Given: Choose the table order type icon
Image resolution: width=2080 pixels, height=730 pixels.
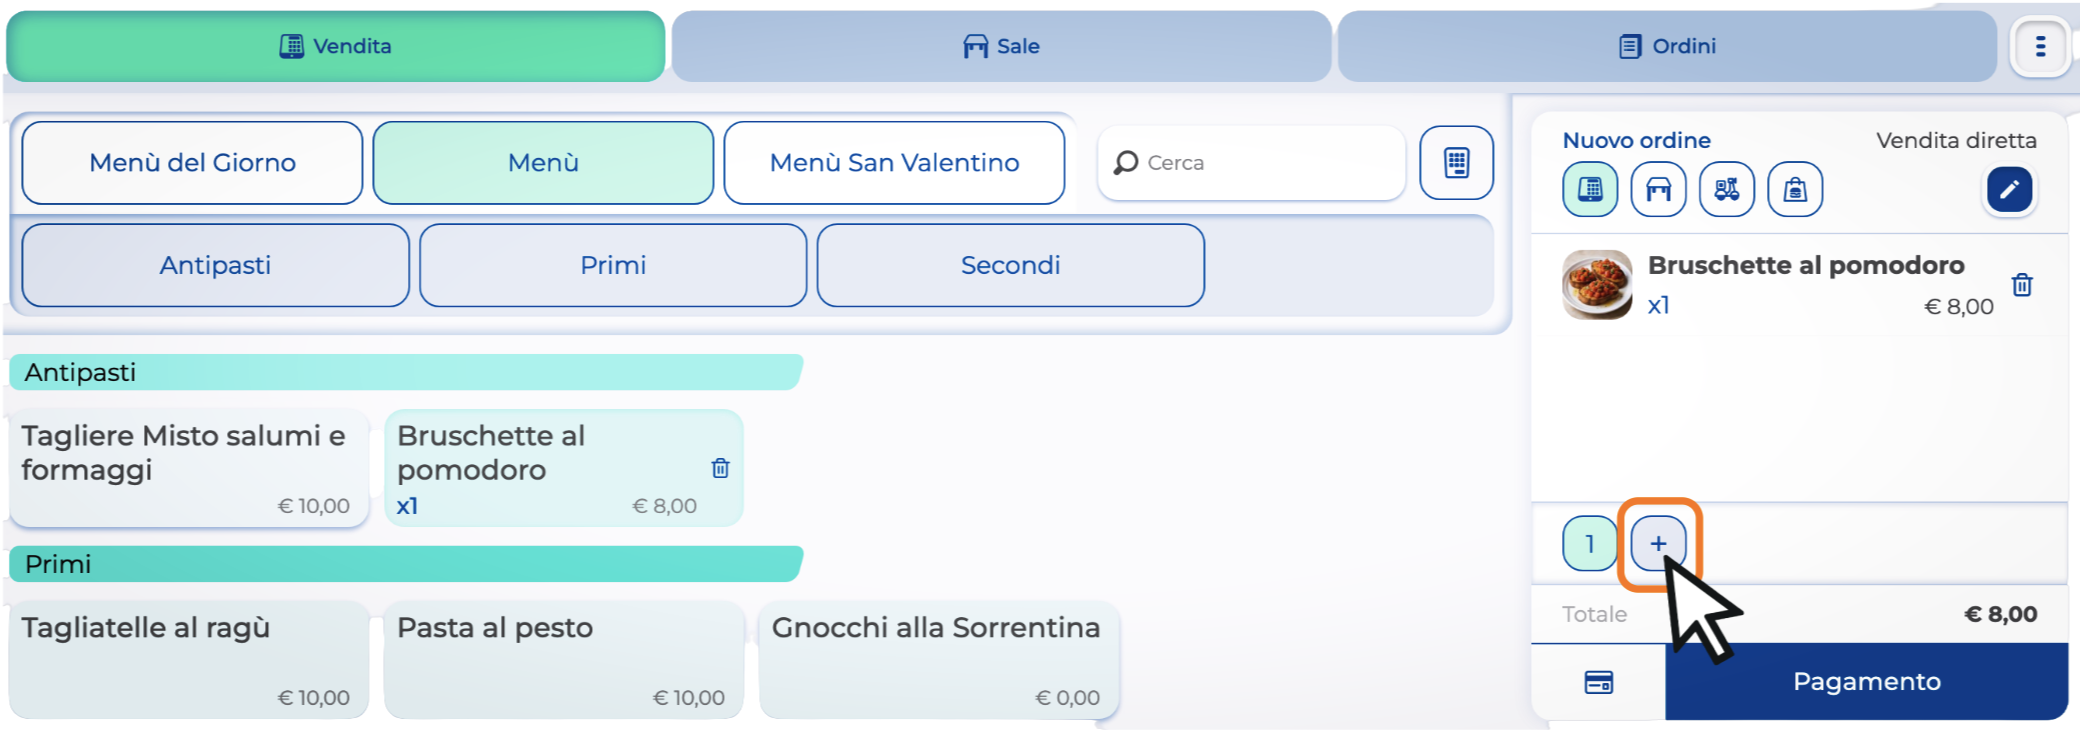Looking at the screenshot, I should tap(1658, 189).
